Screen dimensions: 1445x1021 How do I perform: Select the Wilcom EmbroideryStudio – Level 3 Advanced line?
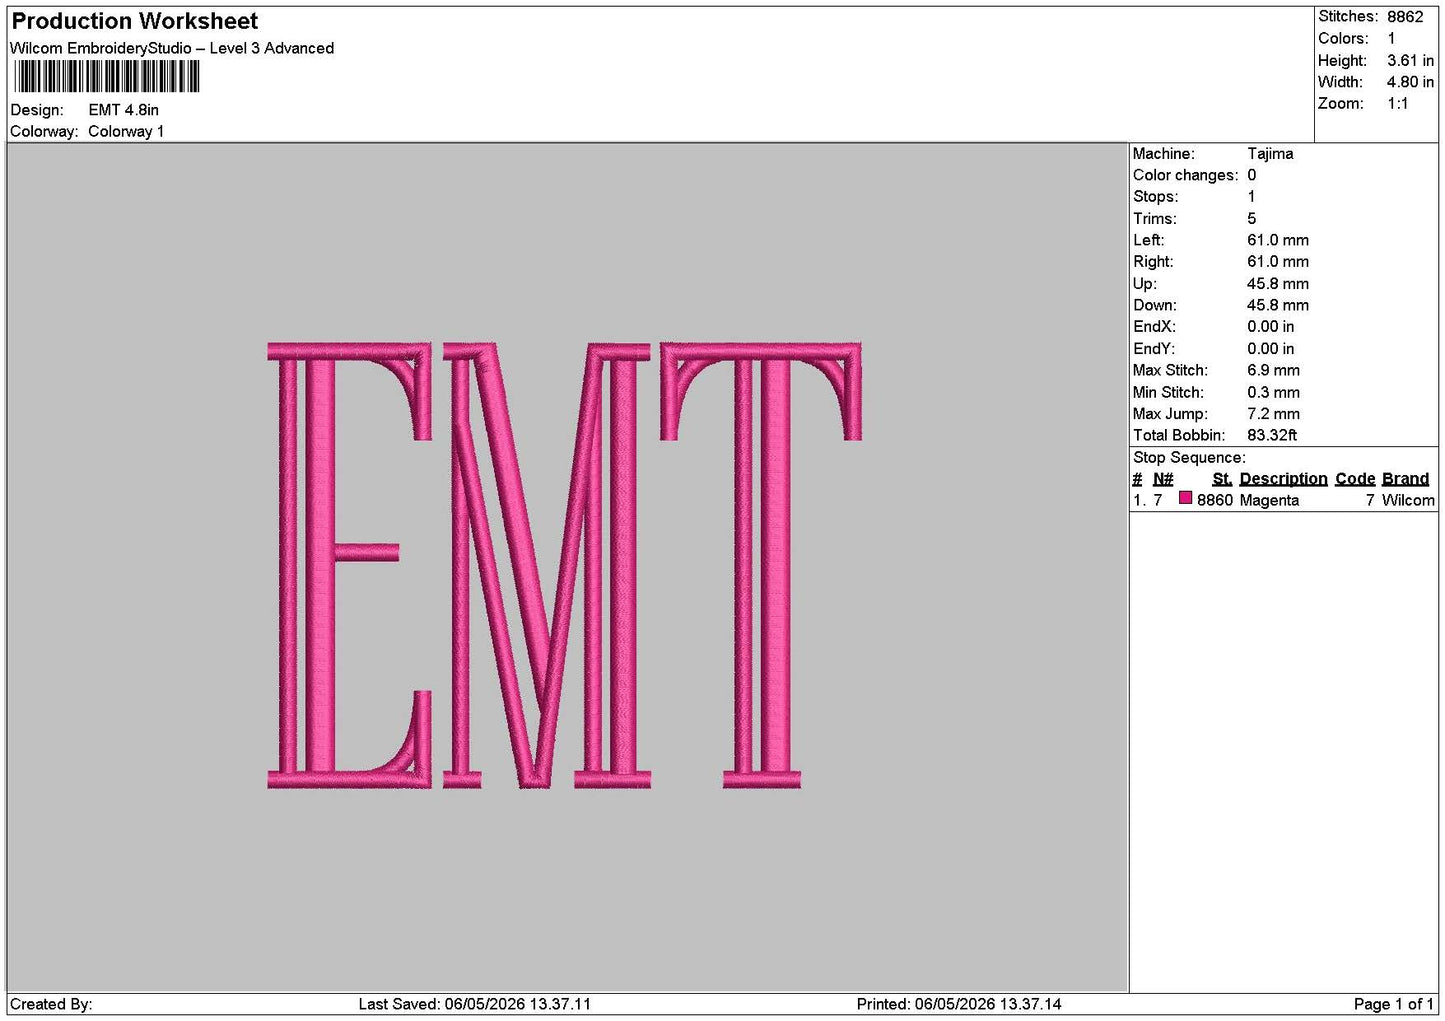[172, 48]
